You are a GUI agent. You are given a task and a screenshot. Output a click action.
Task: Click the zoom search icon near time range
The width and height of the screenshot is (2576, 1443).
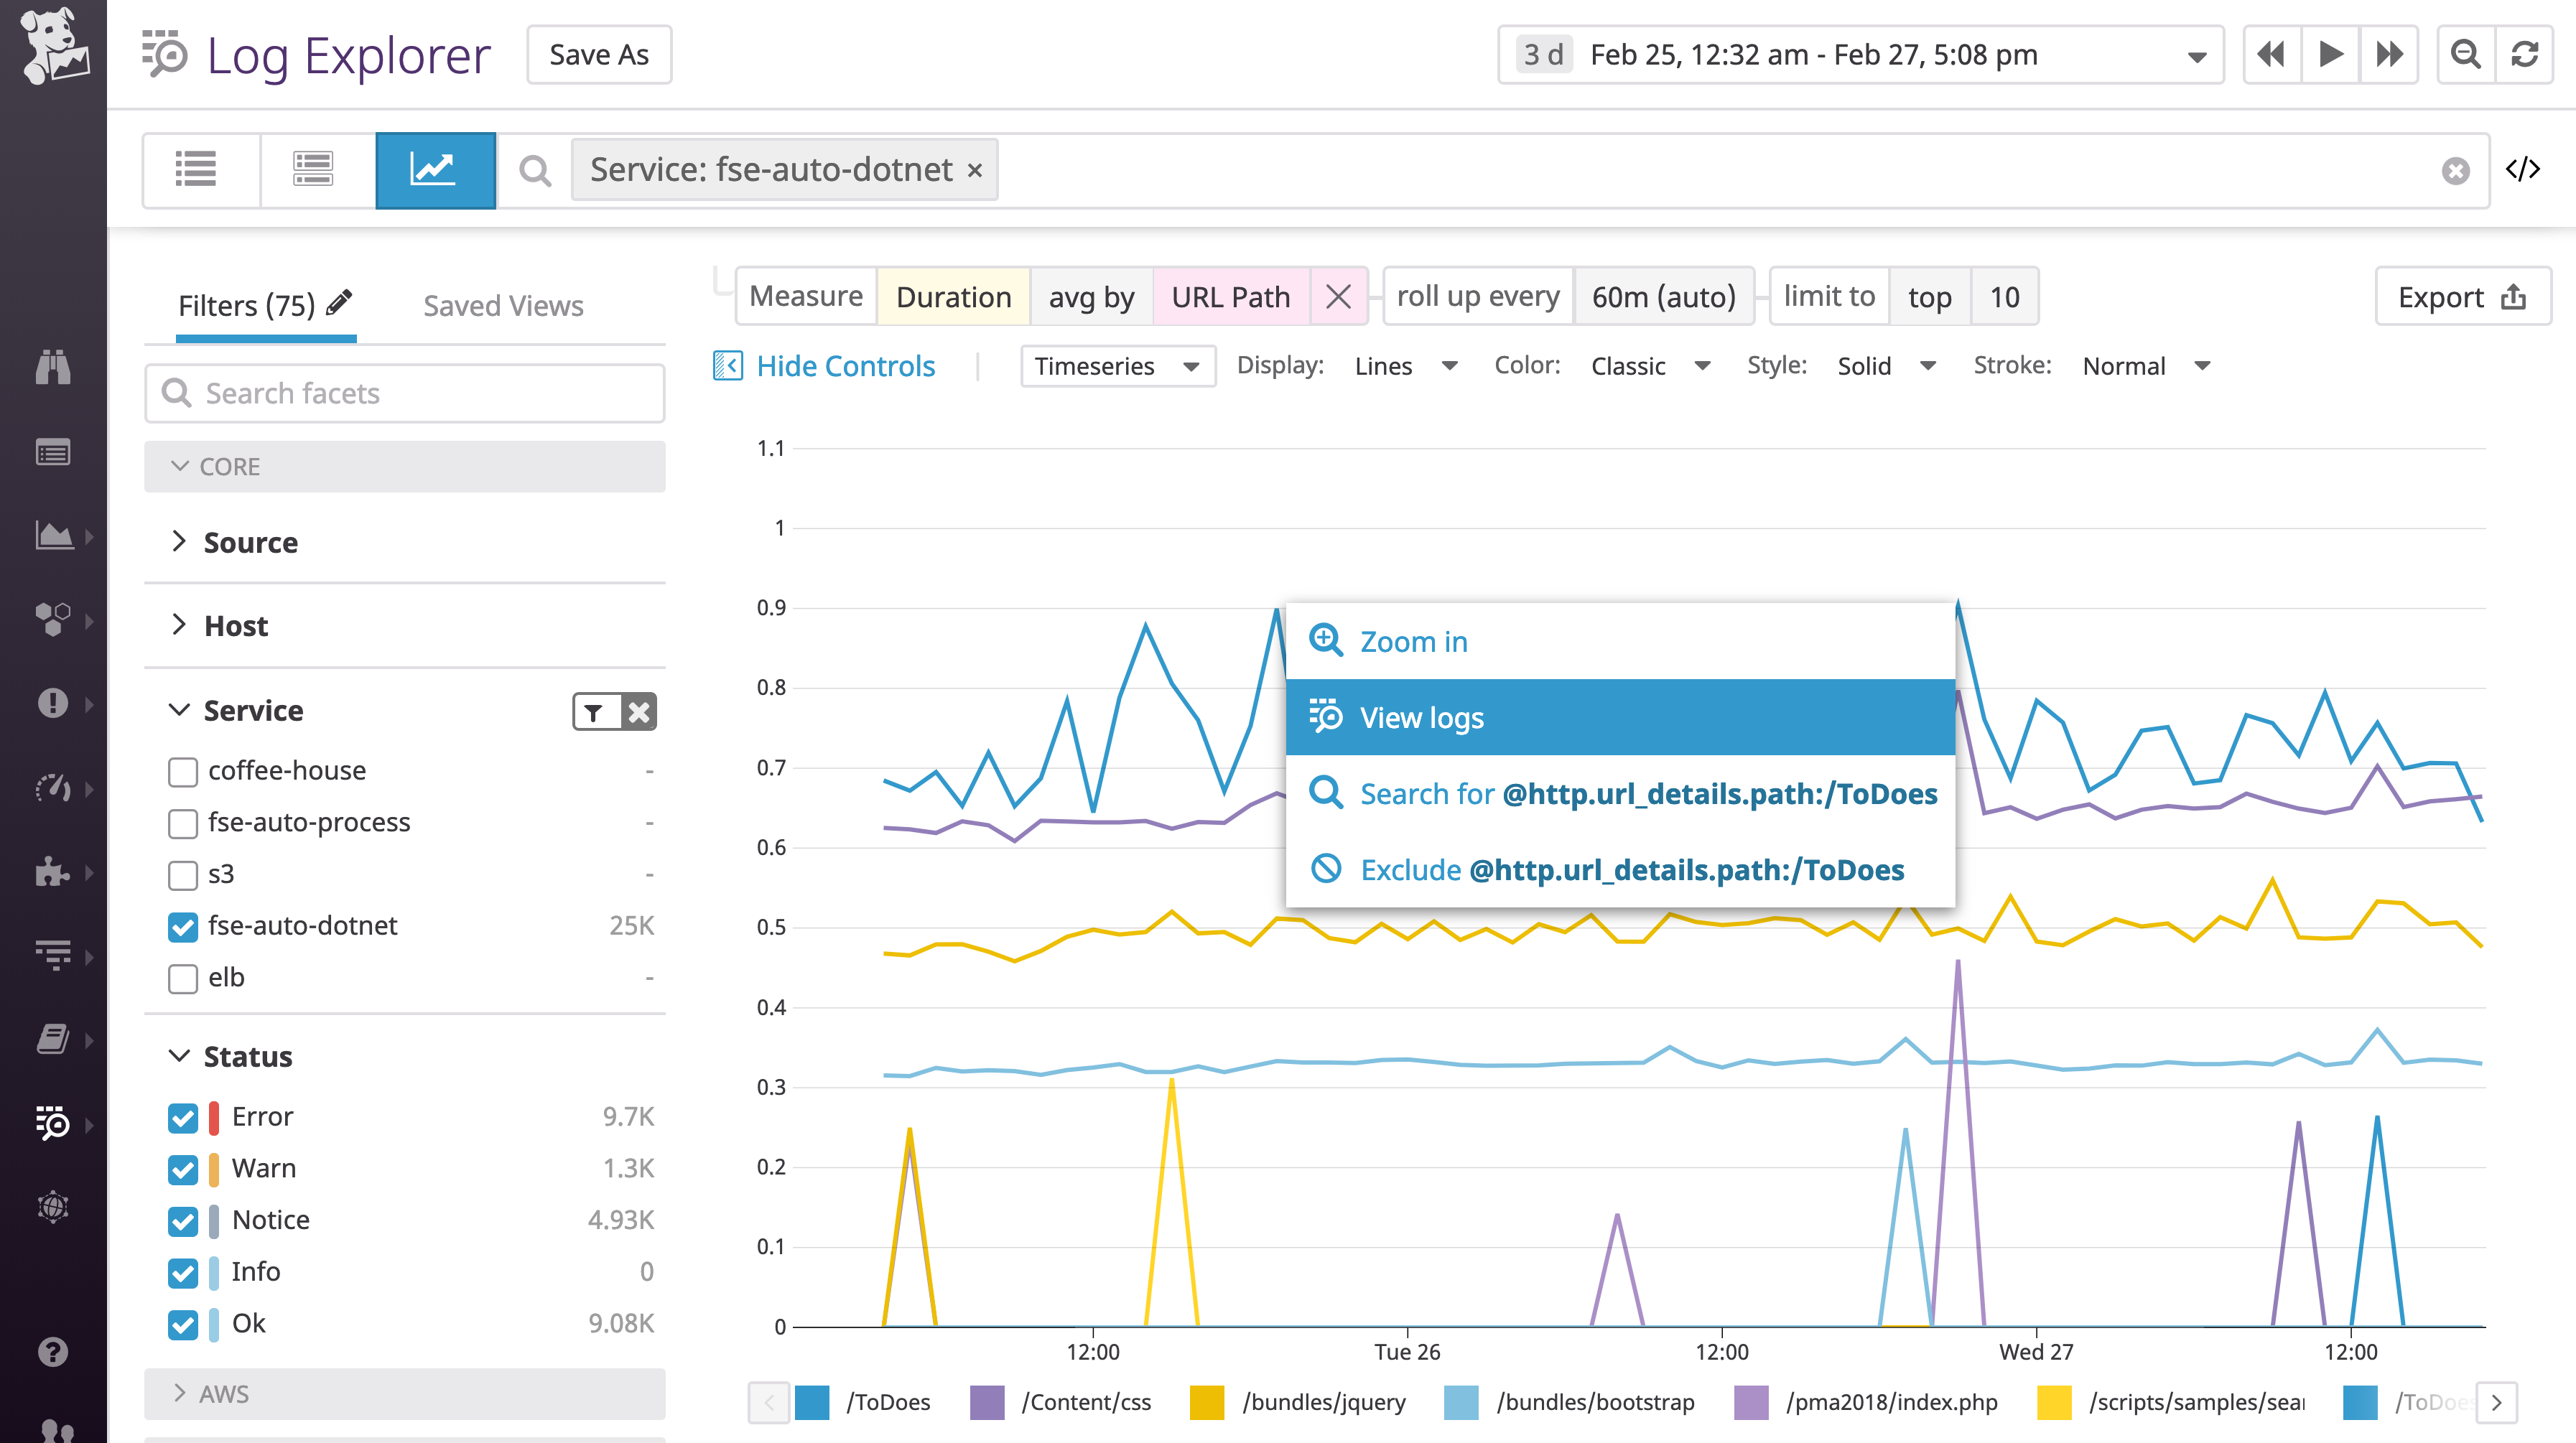point(2464,55)
